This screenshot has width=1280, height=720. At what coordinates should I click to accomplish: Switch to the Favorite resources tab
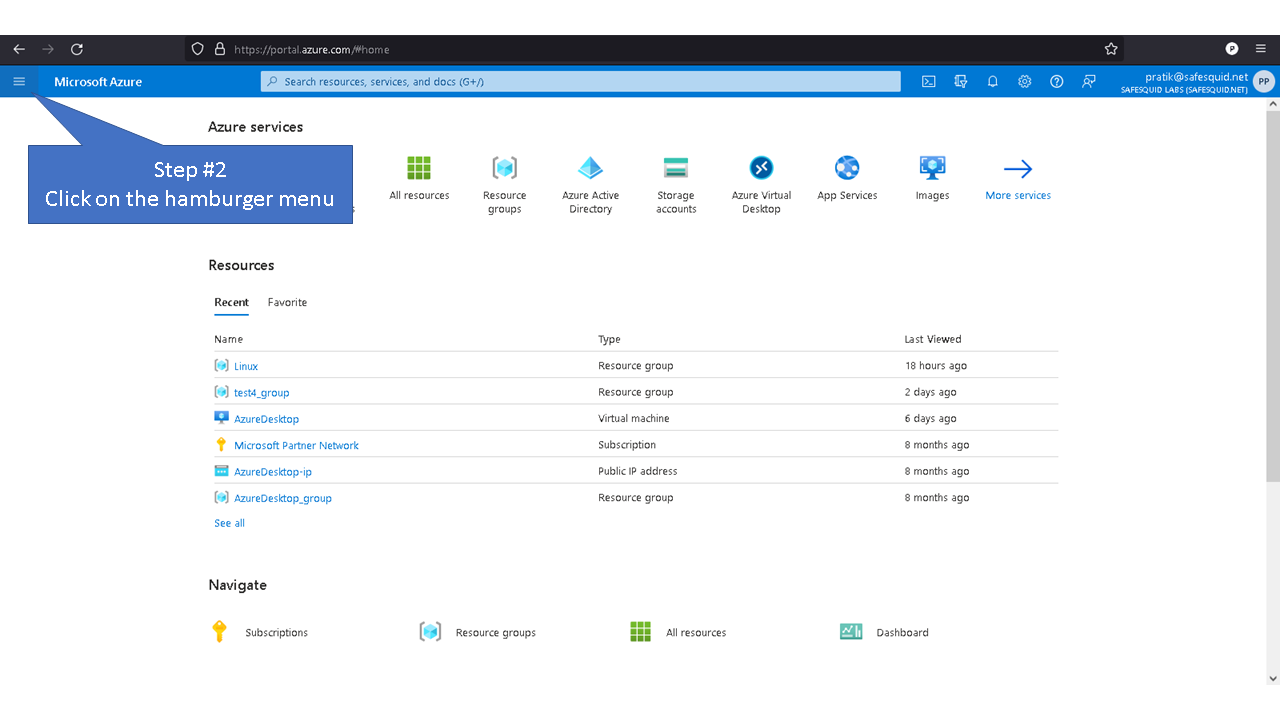click(x=287, y=302)
